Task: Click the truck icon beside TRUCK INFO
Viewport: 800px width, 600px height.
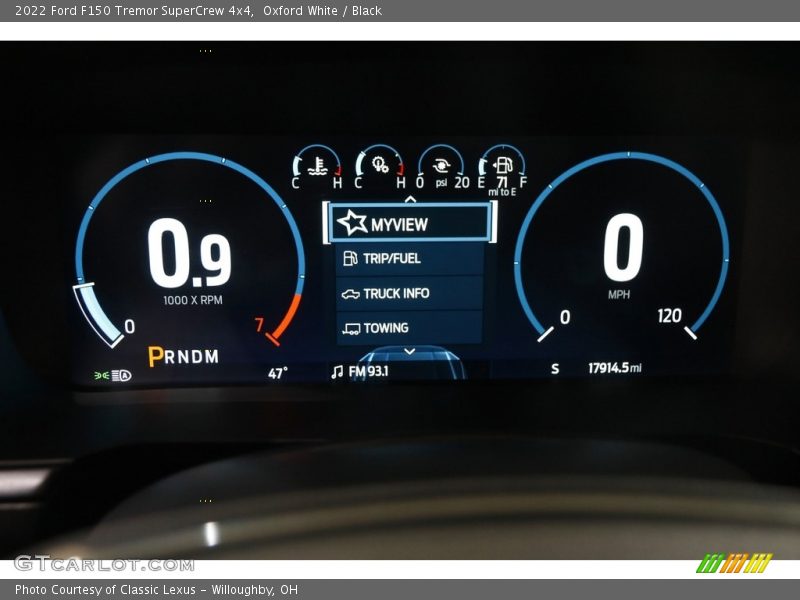Action: 351,294
